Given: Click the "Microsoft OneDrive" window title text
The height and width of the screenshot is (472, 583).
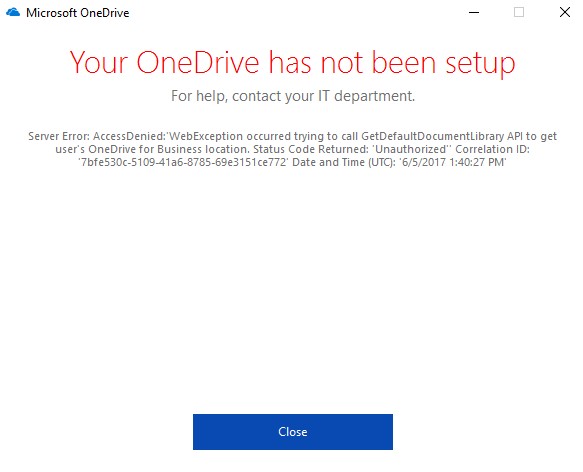Looking at the screenshot, I should [x=78, y=13].
